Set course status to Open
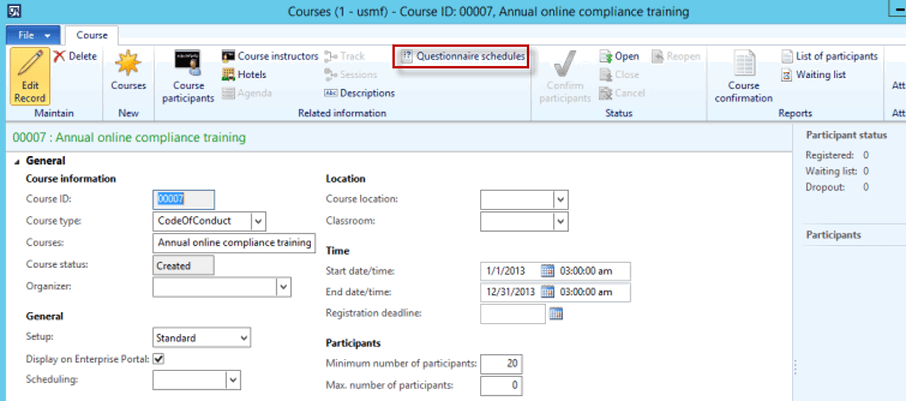This screenshot has width=906, height=401. point(619,56)
